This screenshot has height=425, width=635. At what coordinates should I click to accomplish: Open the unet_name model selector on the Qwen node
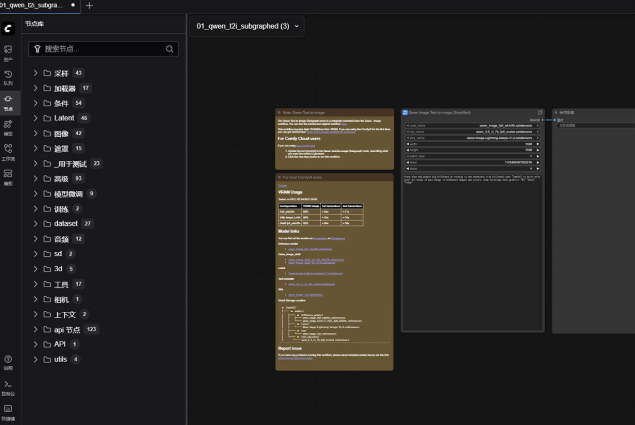(473, 126)
